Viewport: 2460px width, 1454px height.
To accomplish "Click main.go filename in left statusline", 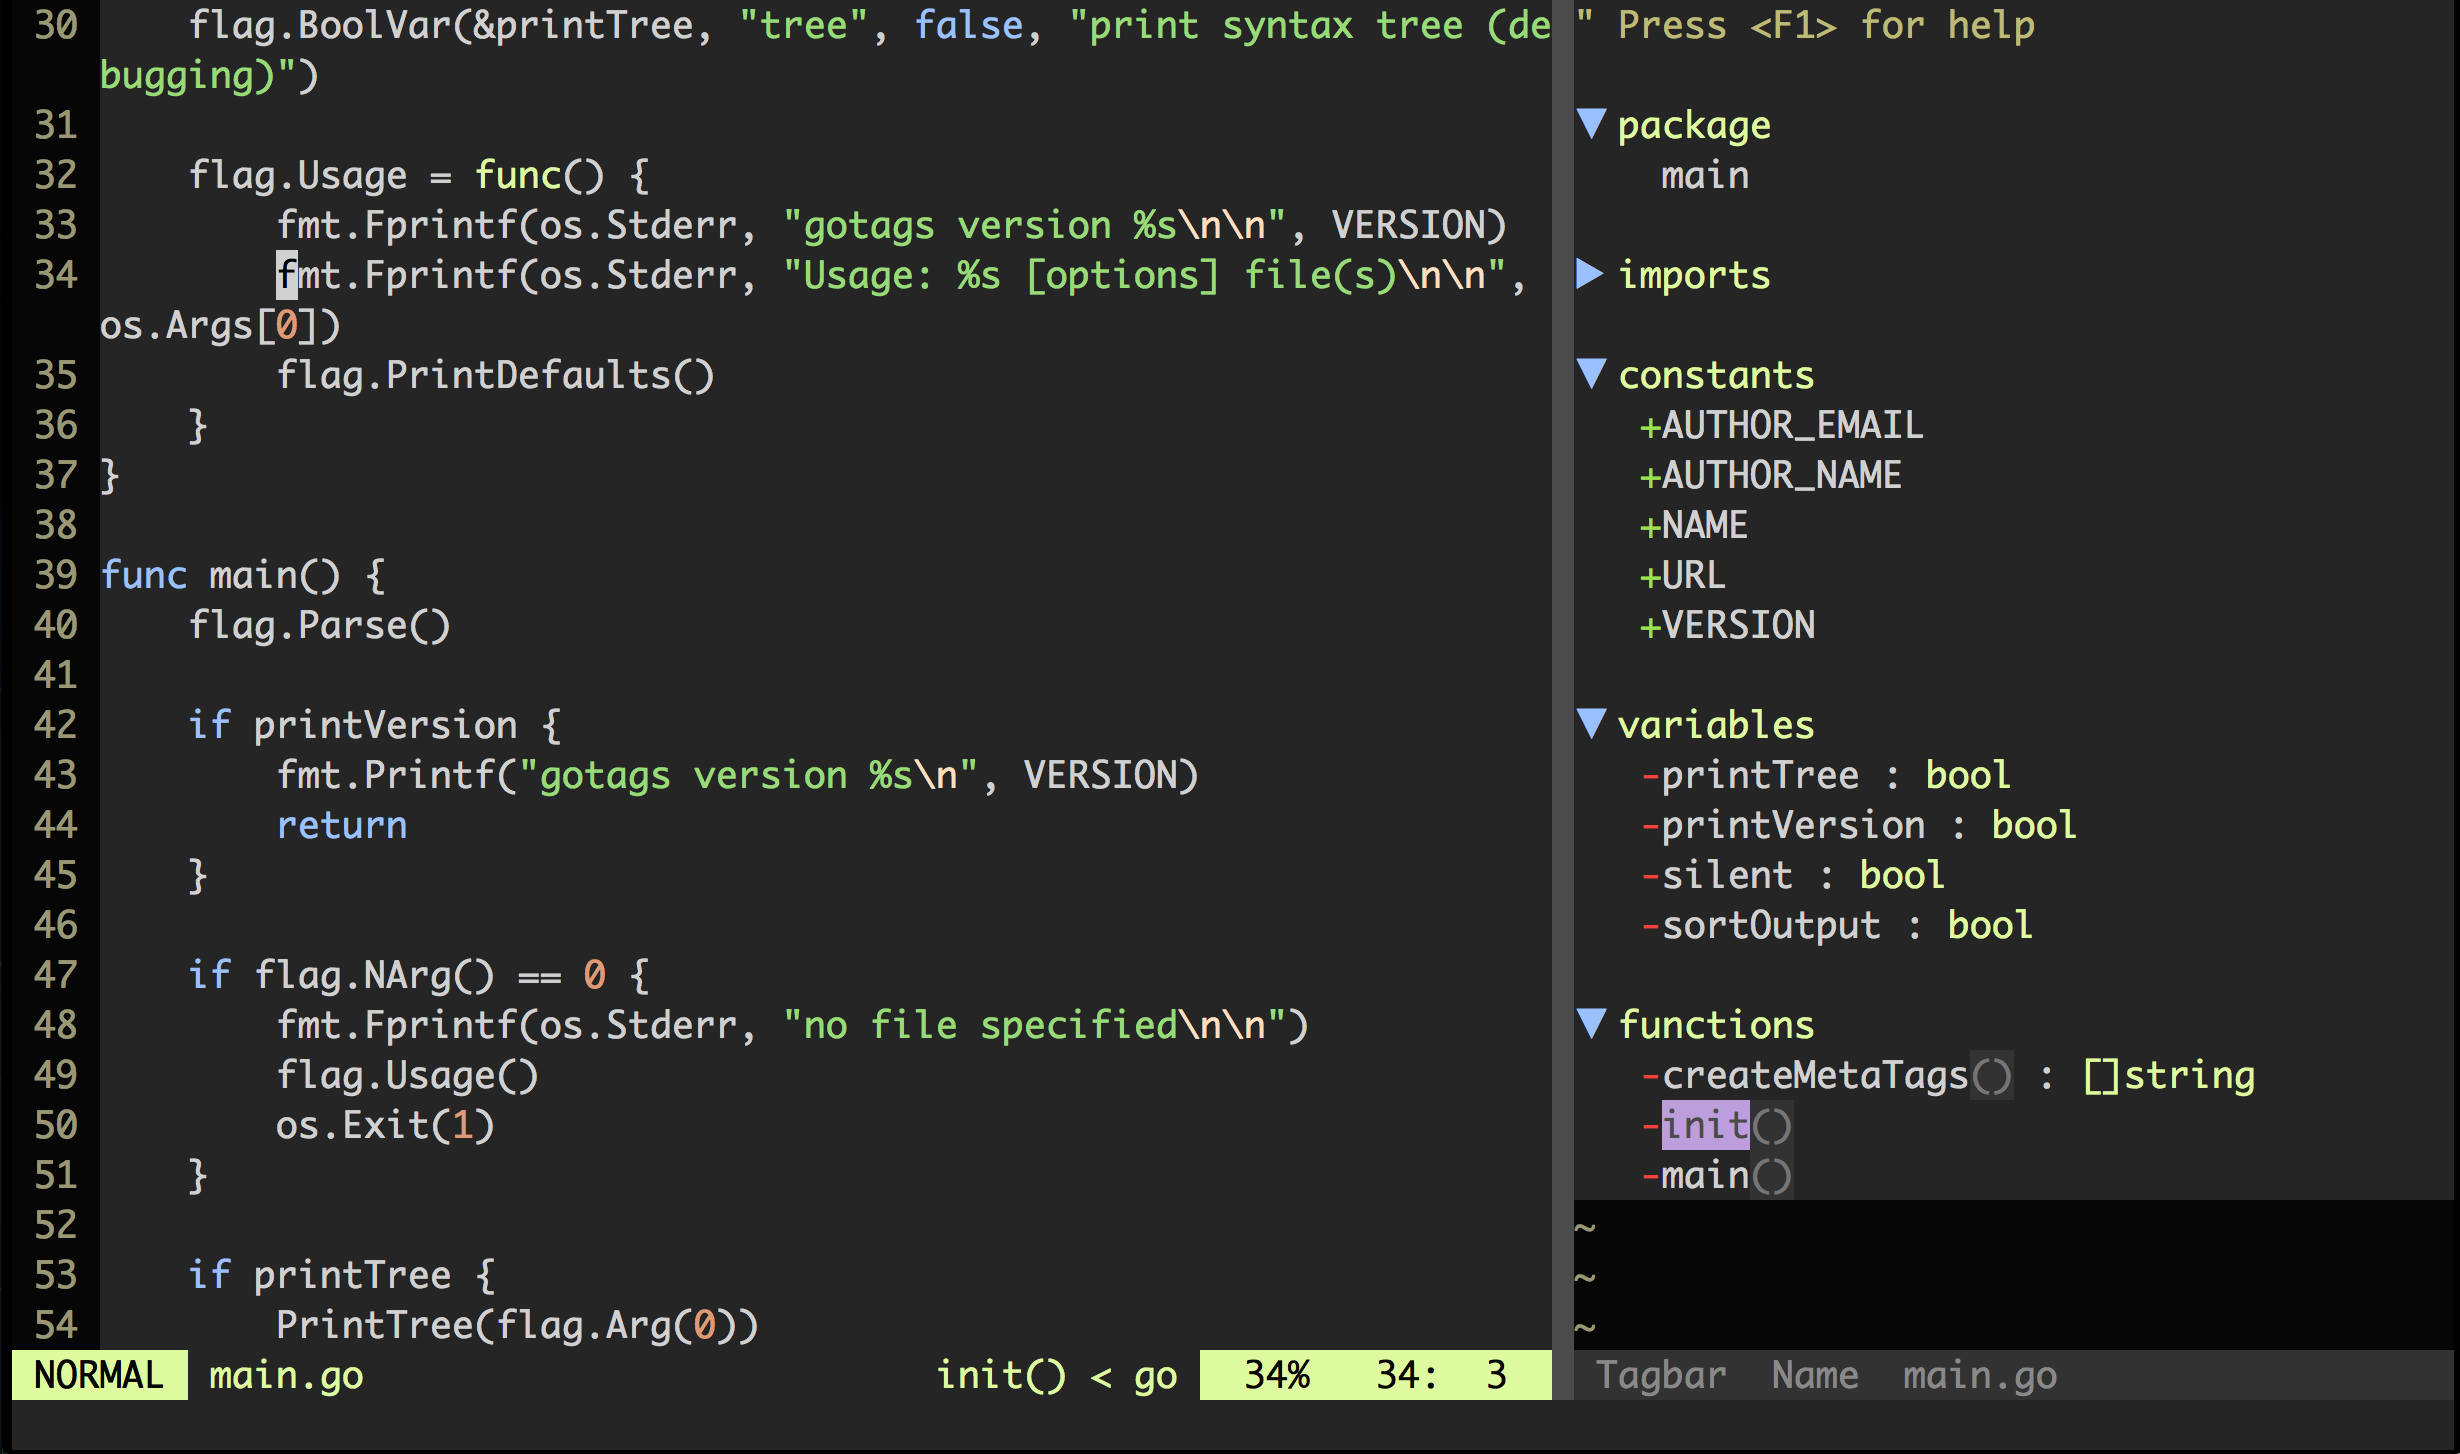I will [x=286, y=1376].
